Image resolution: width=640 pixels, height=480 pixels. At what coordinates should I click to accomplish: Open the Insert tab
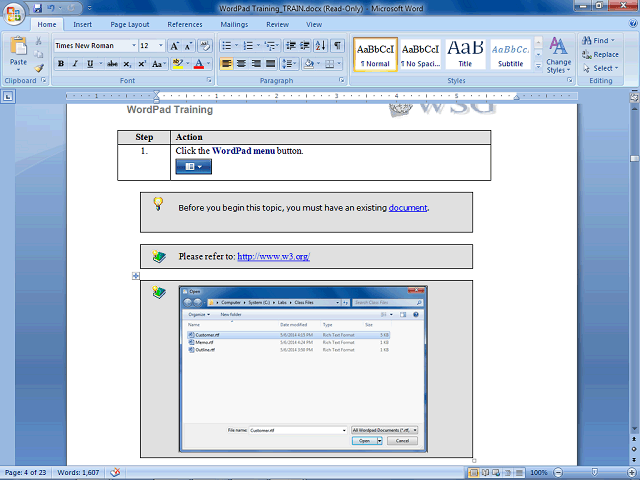(82, 24)
